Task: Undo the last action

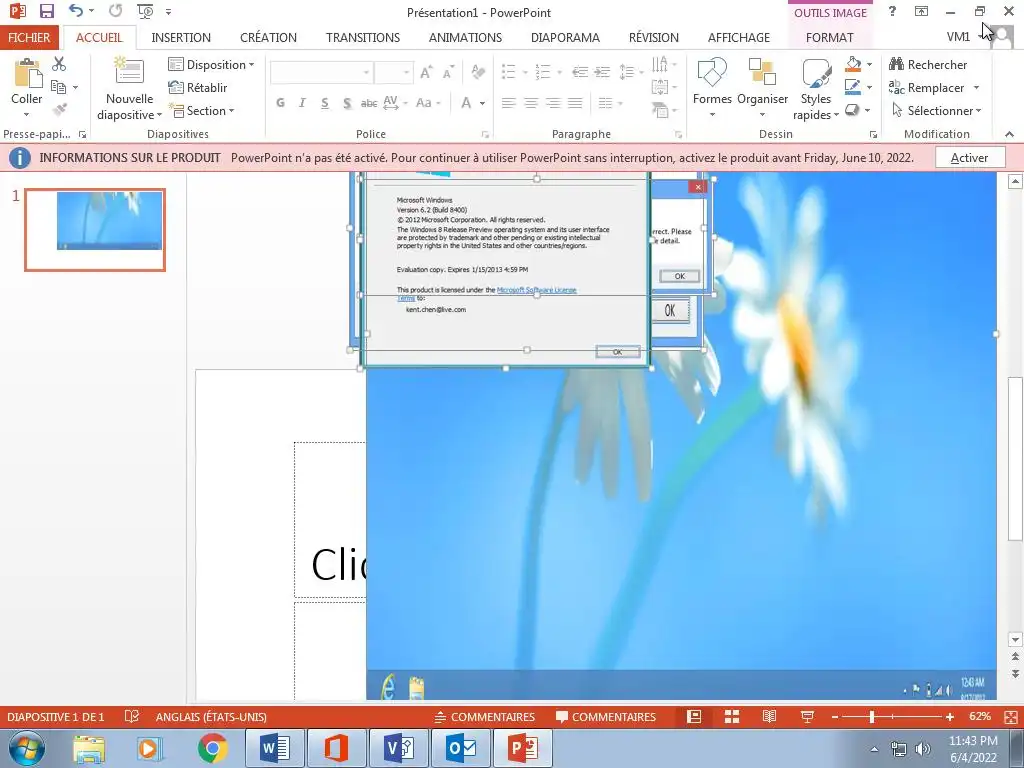Action: pyautogui.click(x=76, y=11)
